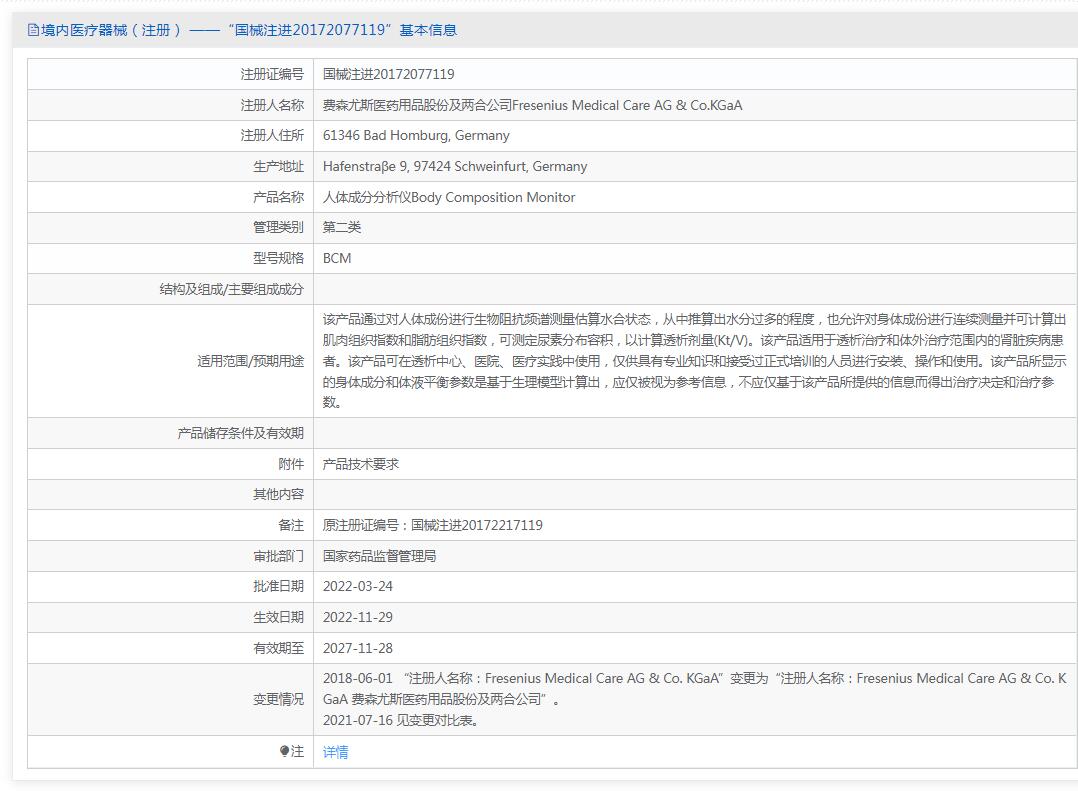Screen dimensions: 1078x791
Task: Click the document icon in page header
Action: coord(33,30)
